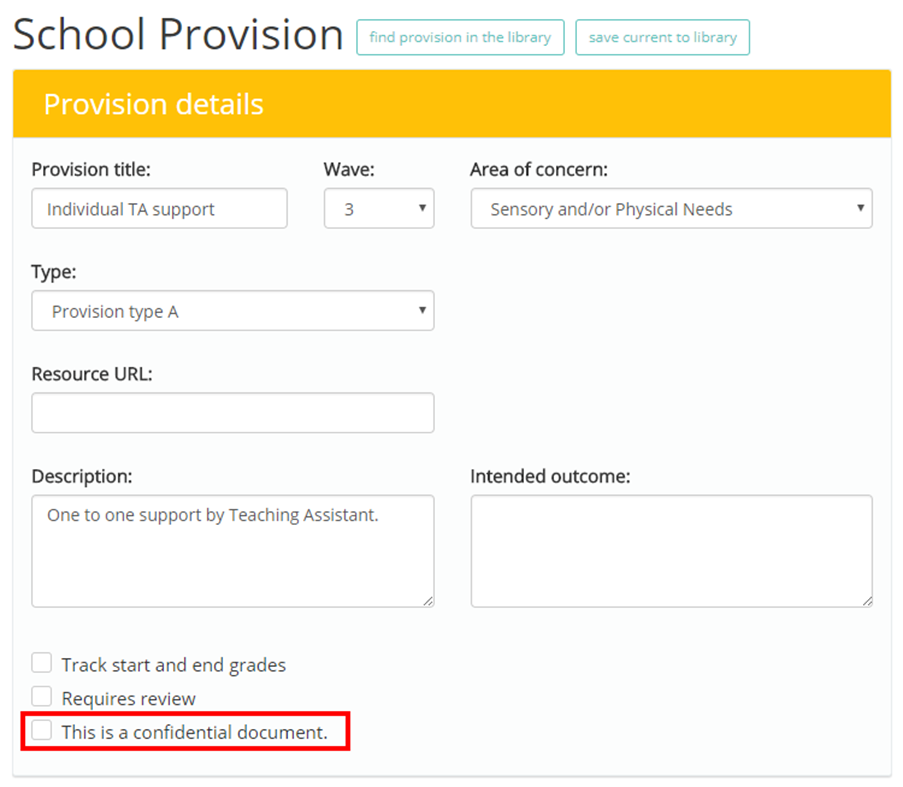903x787 pixels.
Task: Enable the Track start and end grades checkbox
Action: [41, 662]
